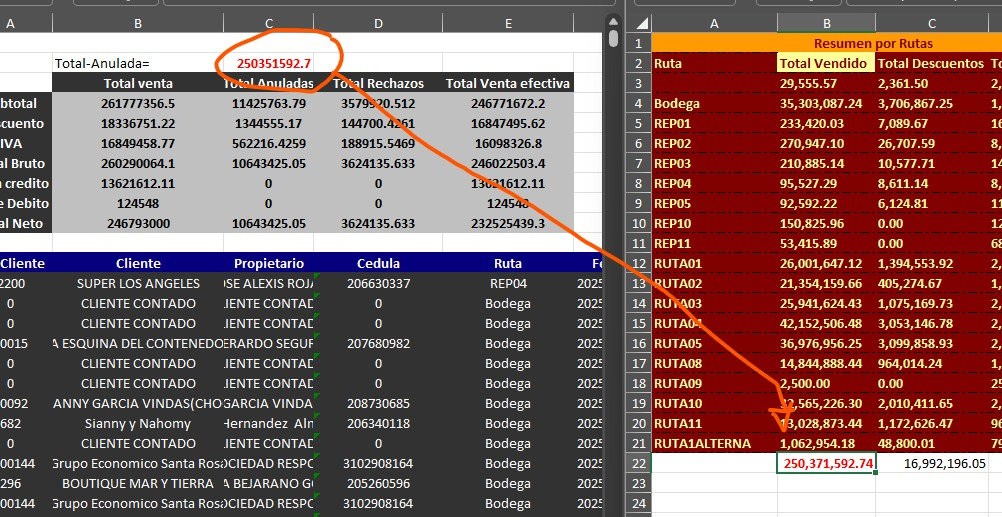Select the red total cell 250,371,592.74
This screenshot has height=517, width=1002.
click(x=826, y=463)
